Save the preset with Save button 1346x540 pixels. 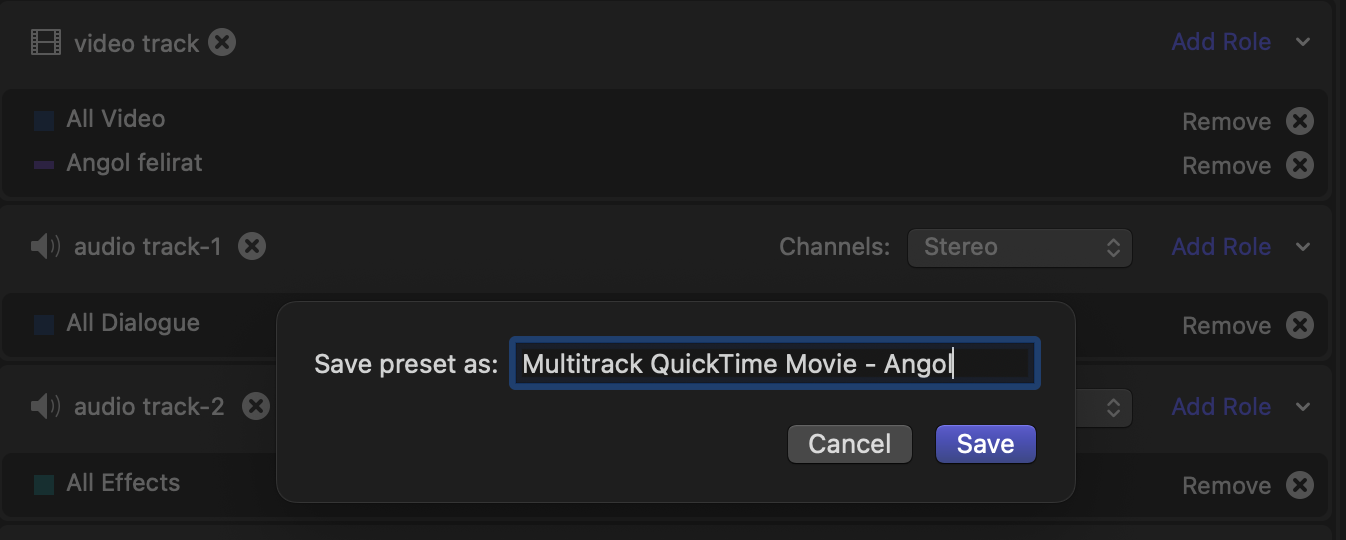[x=986, y=444]
